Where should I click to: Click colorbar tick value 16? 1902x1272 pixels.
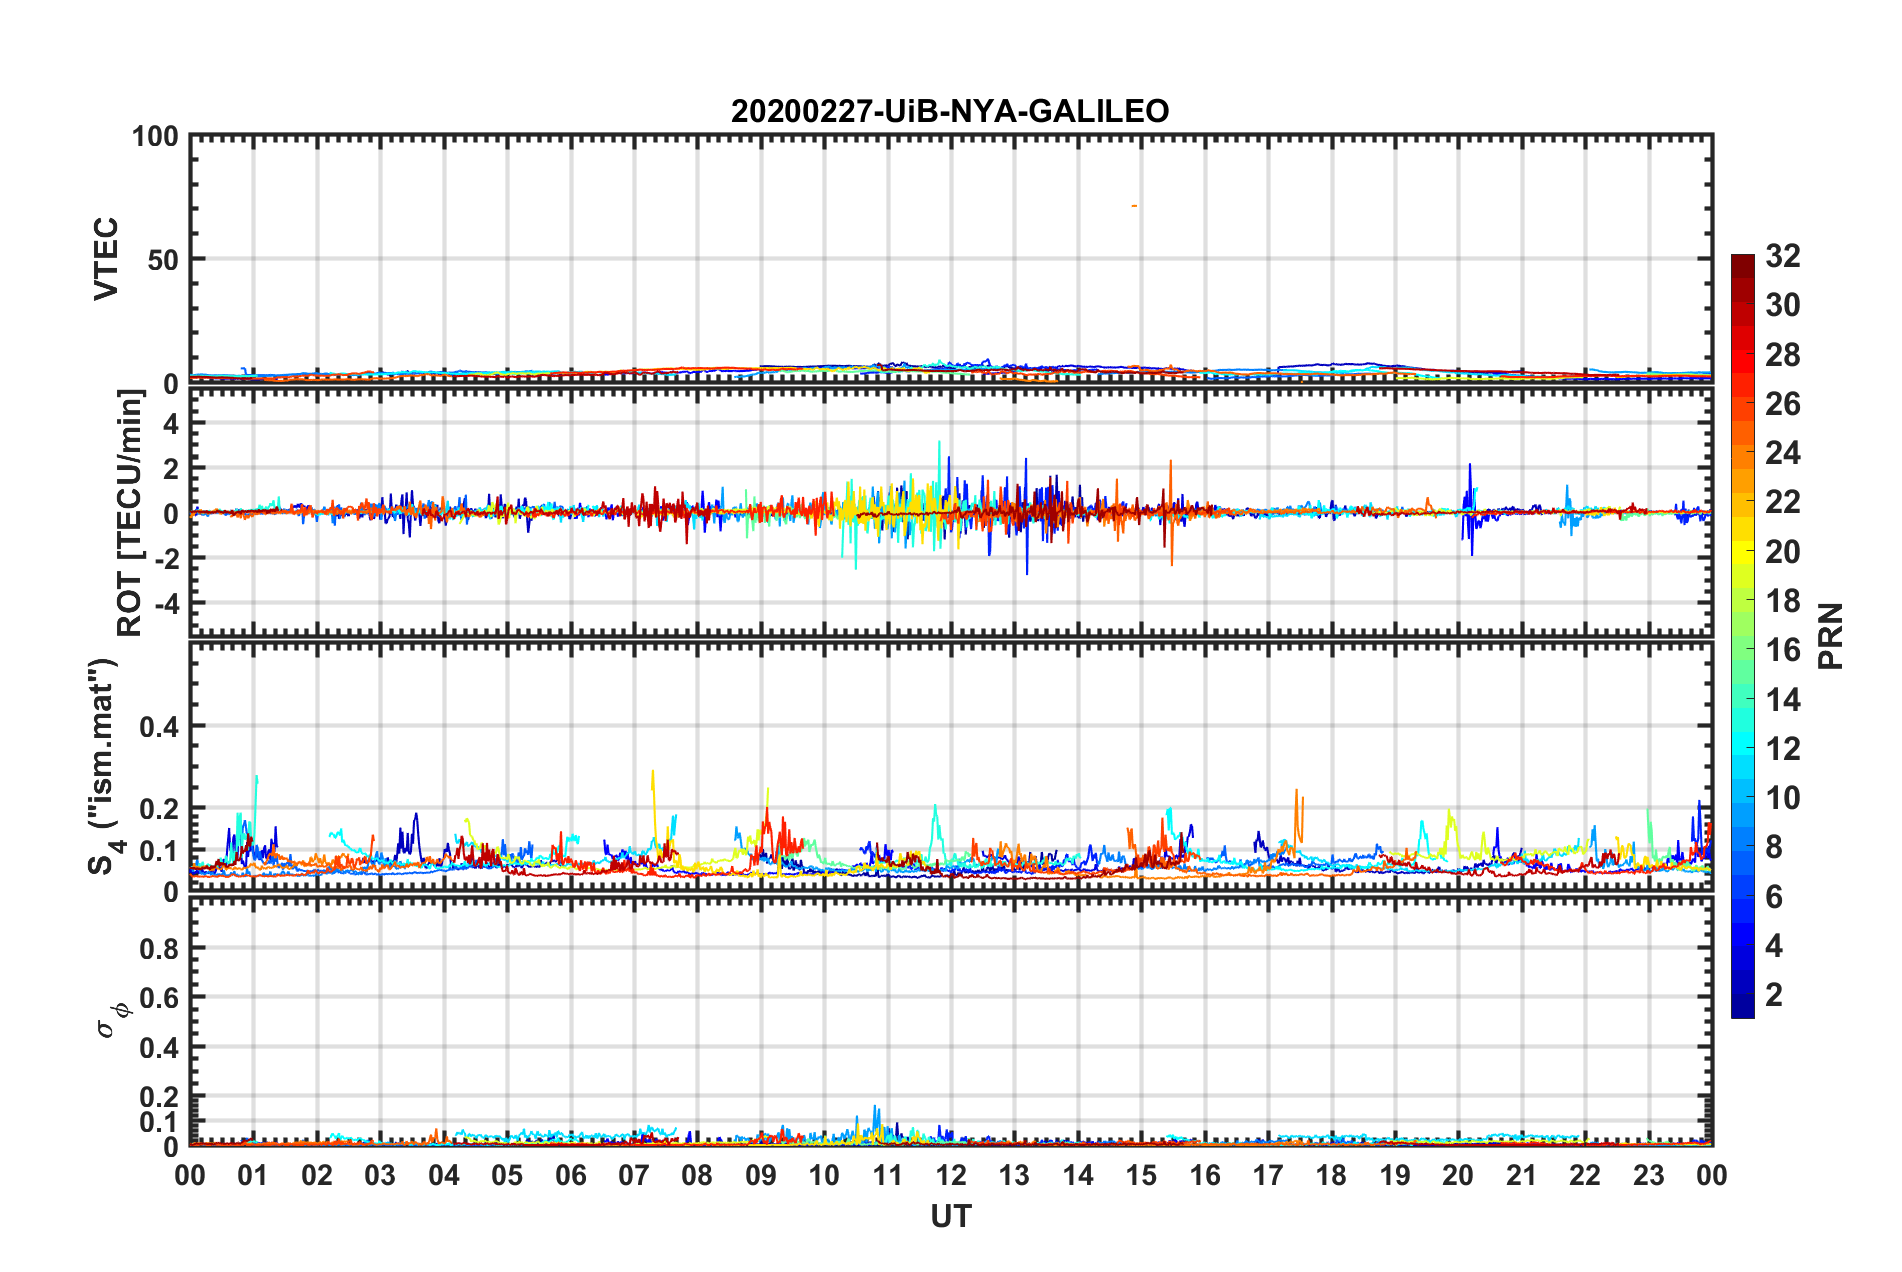coord(1783,650)
